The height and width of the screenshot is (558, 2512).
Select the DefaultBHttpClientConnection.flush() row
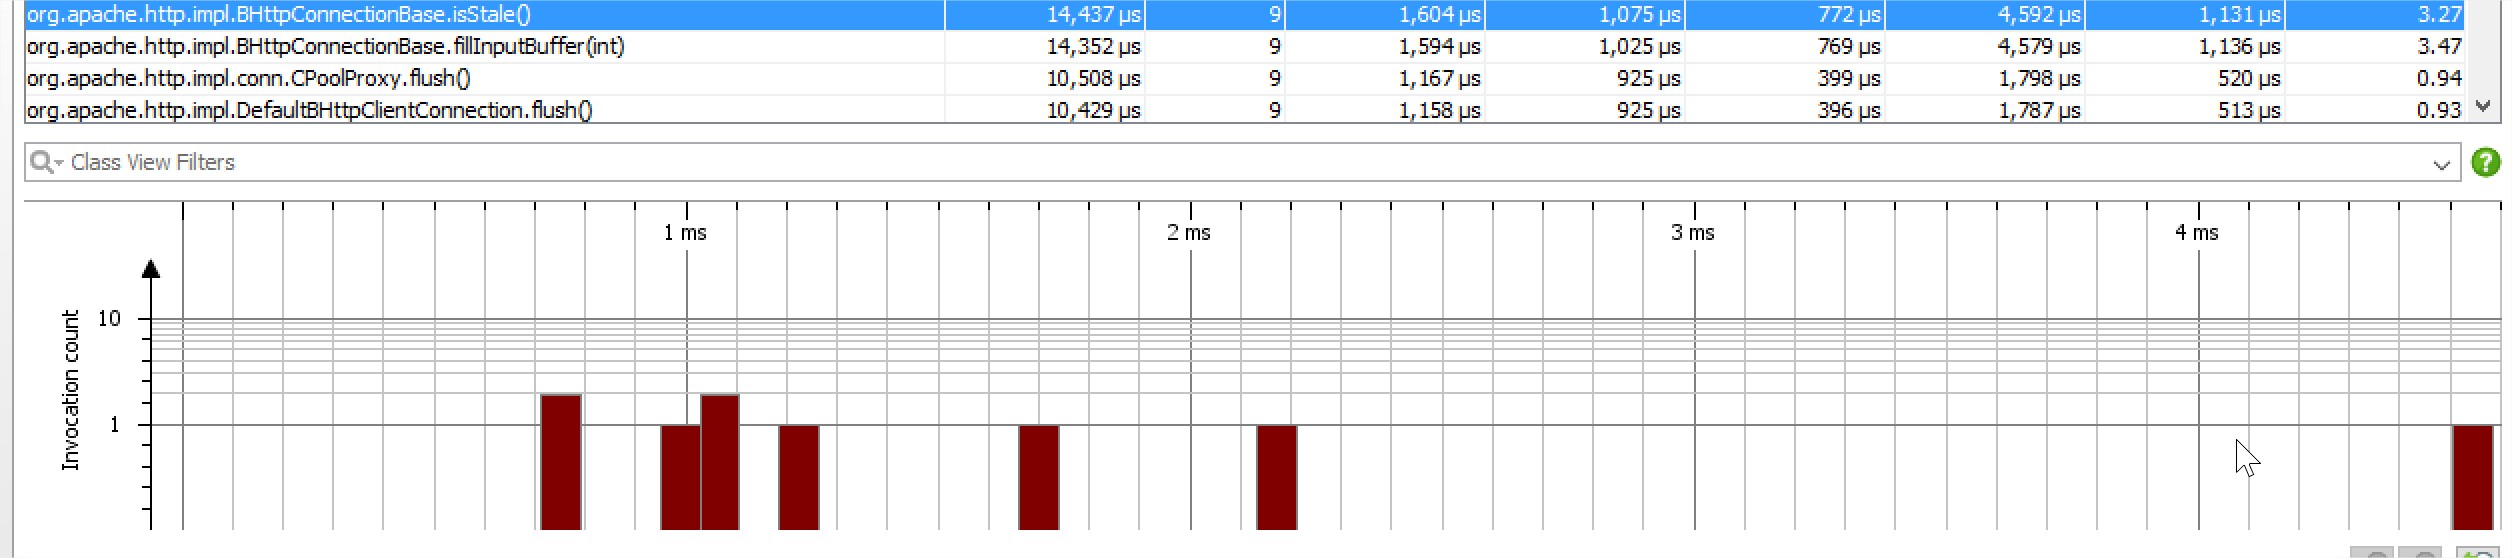[1244, 110]
